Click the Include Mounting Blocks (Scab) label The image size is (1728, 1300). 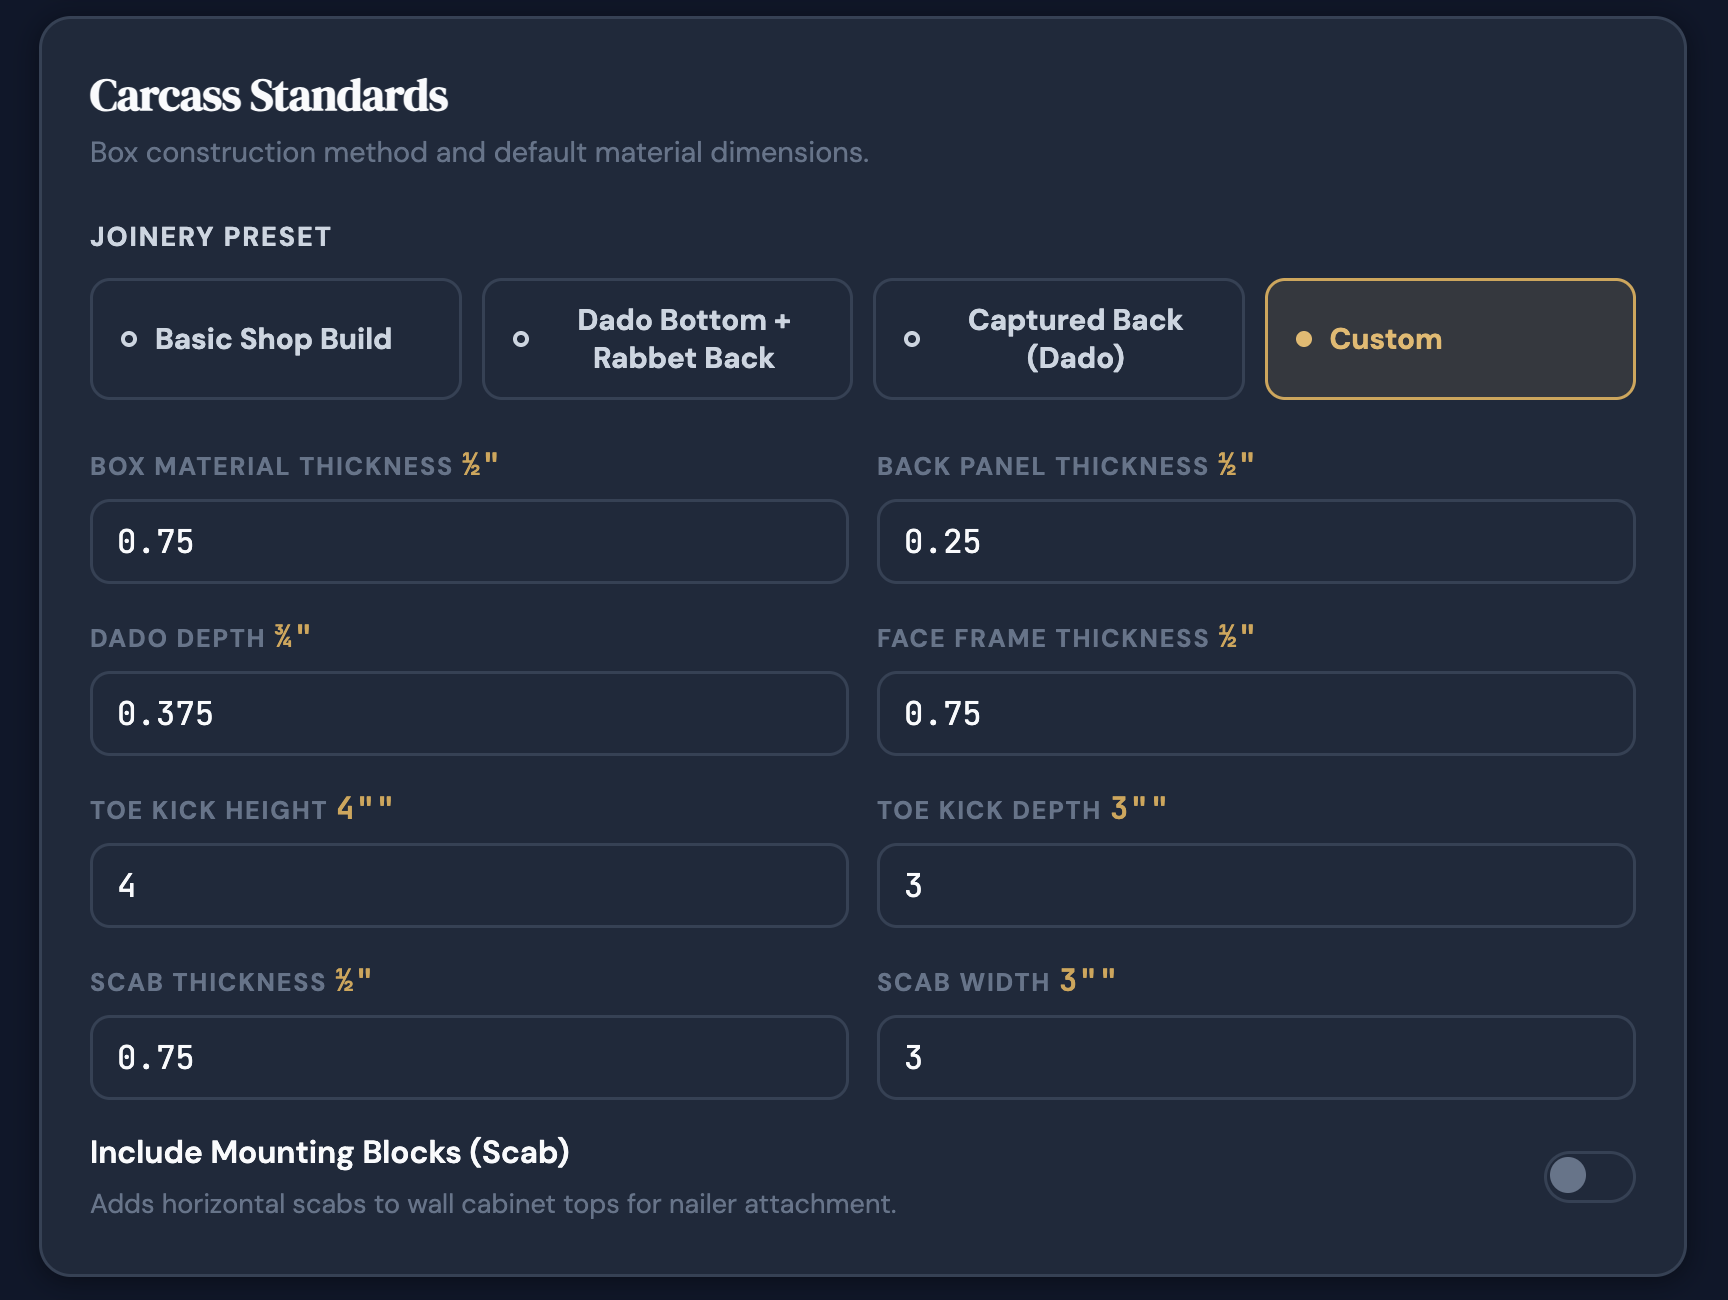point(330,1152)
